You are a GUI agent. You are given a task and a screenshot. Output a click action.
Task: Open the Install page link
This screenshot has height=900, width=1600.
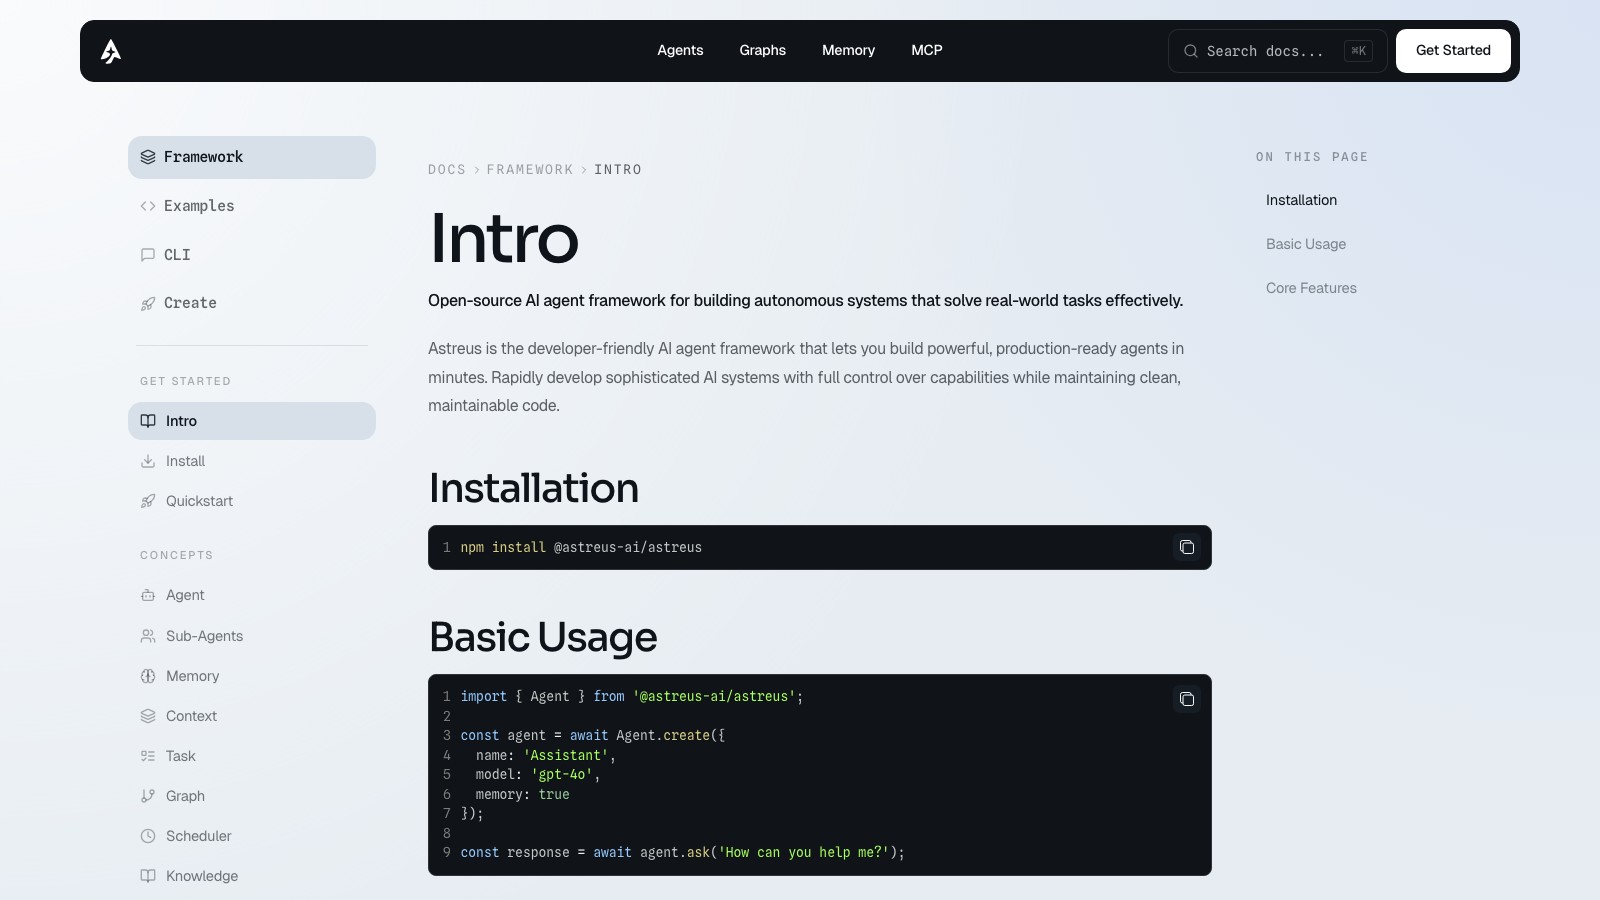252,461
